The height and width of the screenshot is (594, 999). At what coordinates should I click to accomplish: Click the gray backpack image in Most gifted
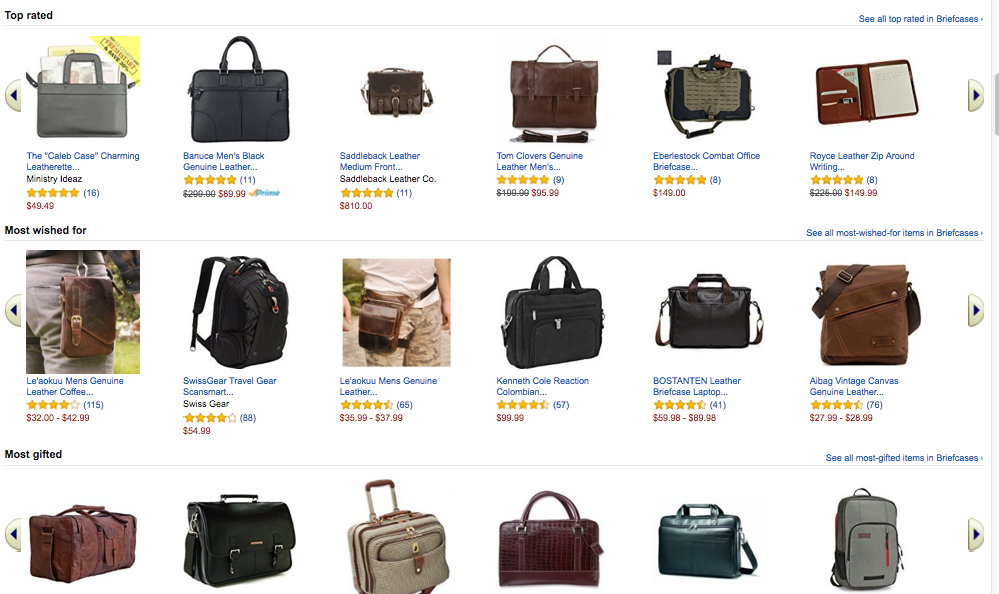point(866,539)
